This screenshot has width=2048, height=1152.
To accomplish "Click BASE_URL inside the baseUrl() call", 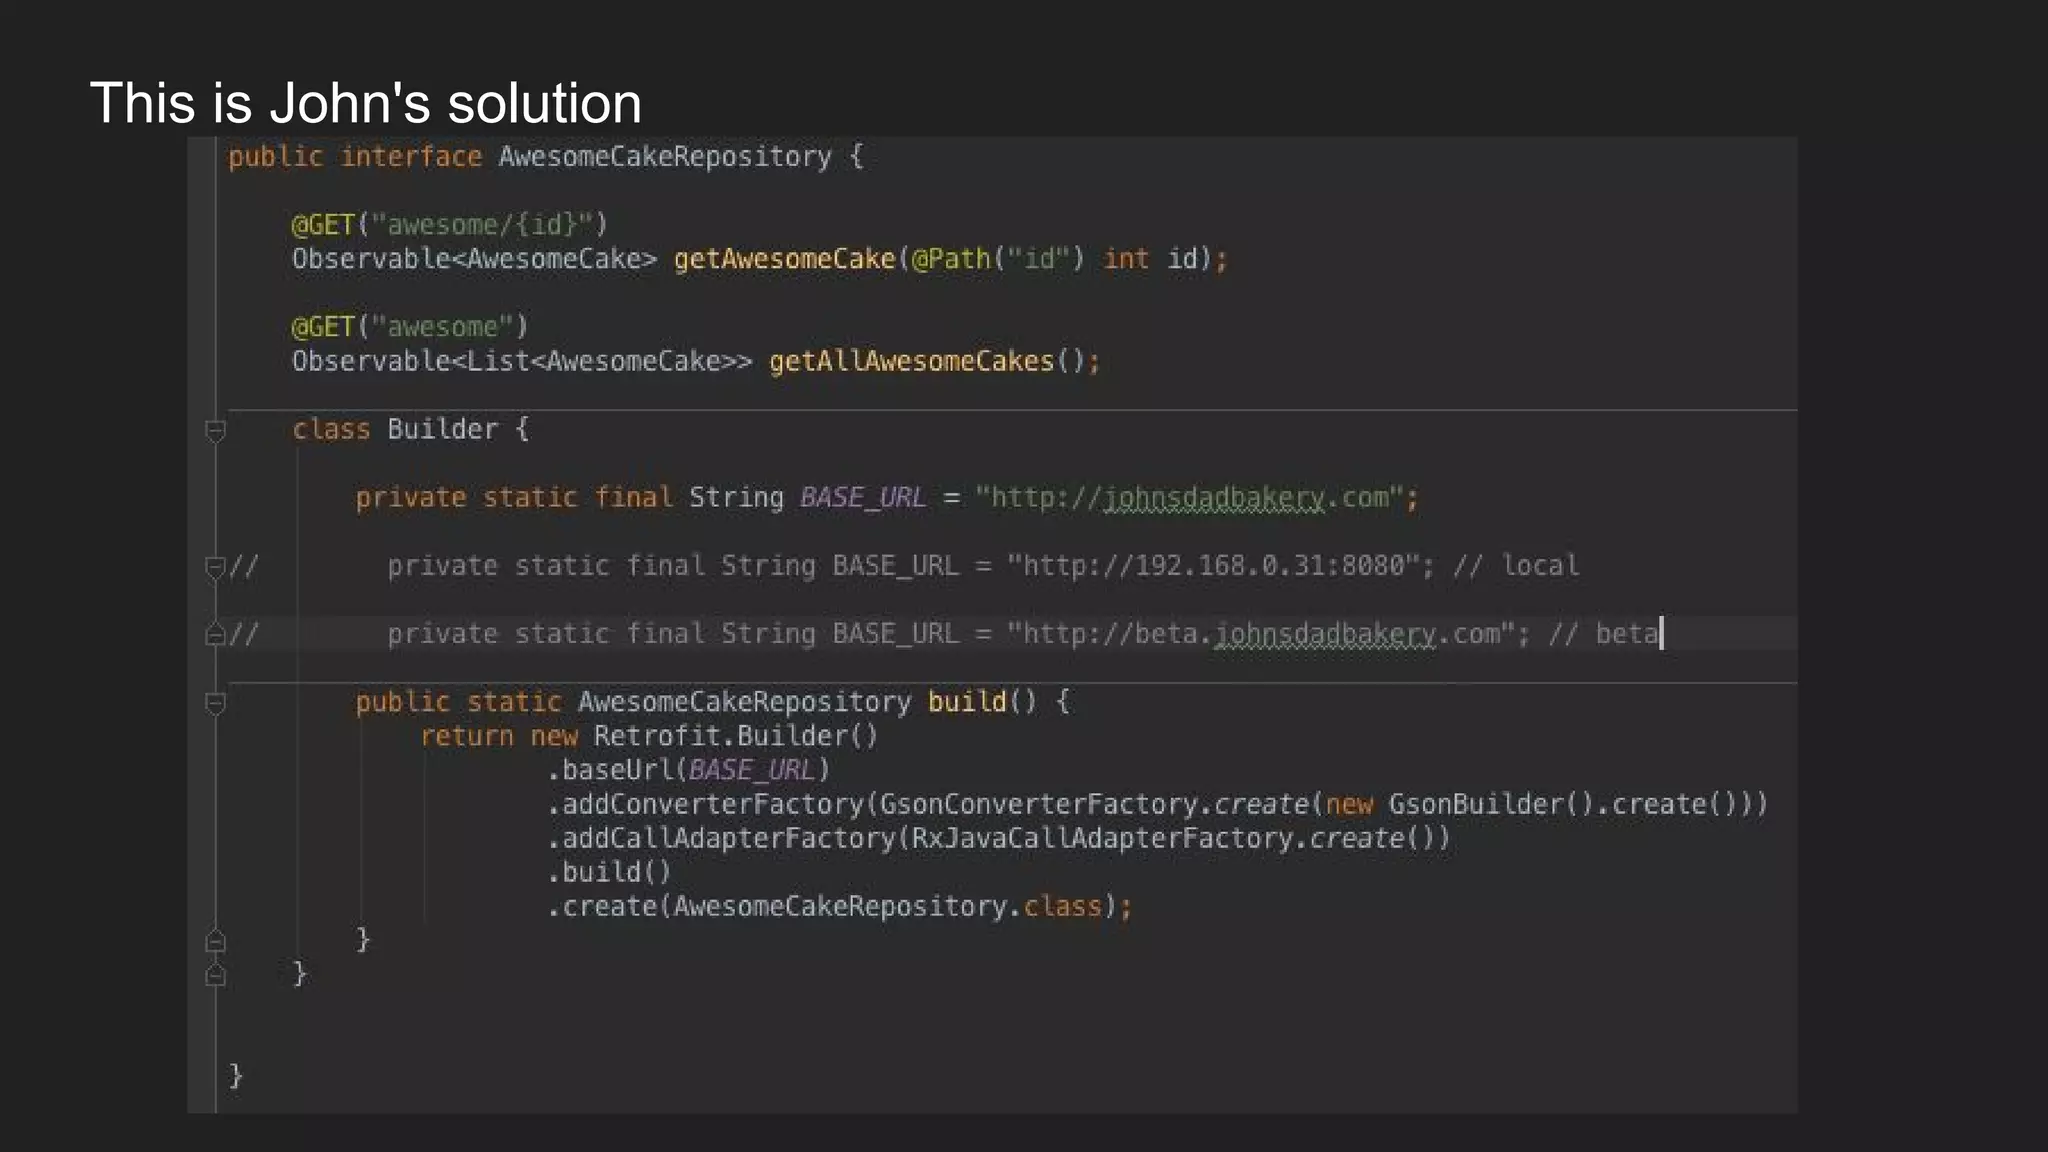I will click(751, 770).
